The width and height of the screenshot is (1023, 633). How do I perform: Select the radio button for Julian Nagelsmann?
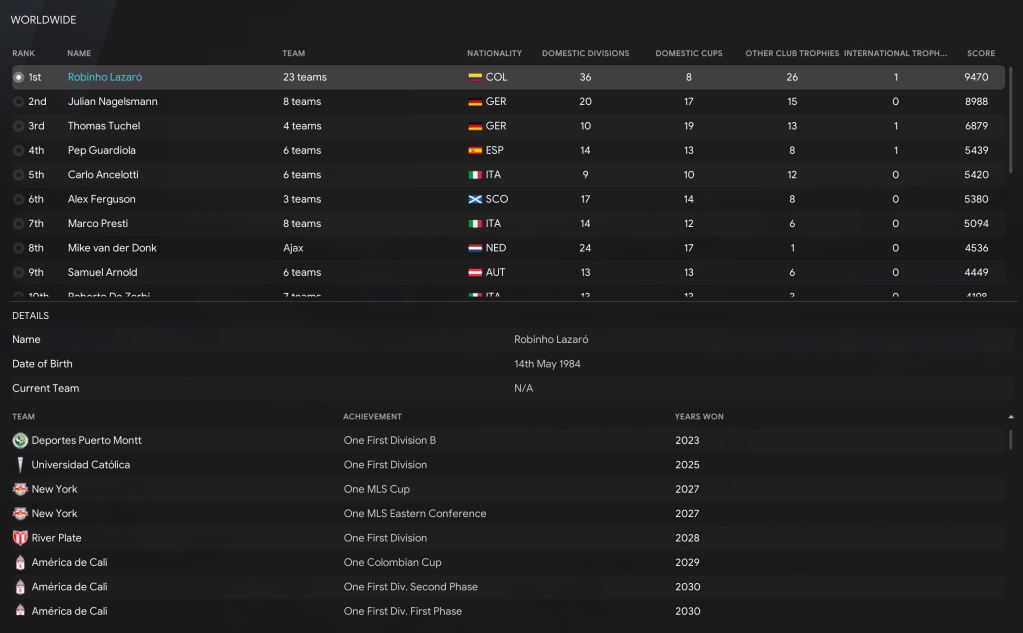click(18, 102)
